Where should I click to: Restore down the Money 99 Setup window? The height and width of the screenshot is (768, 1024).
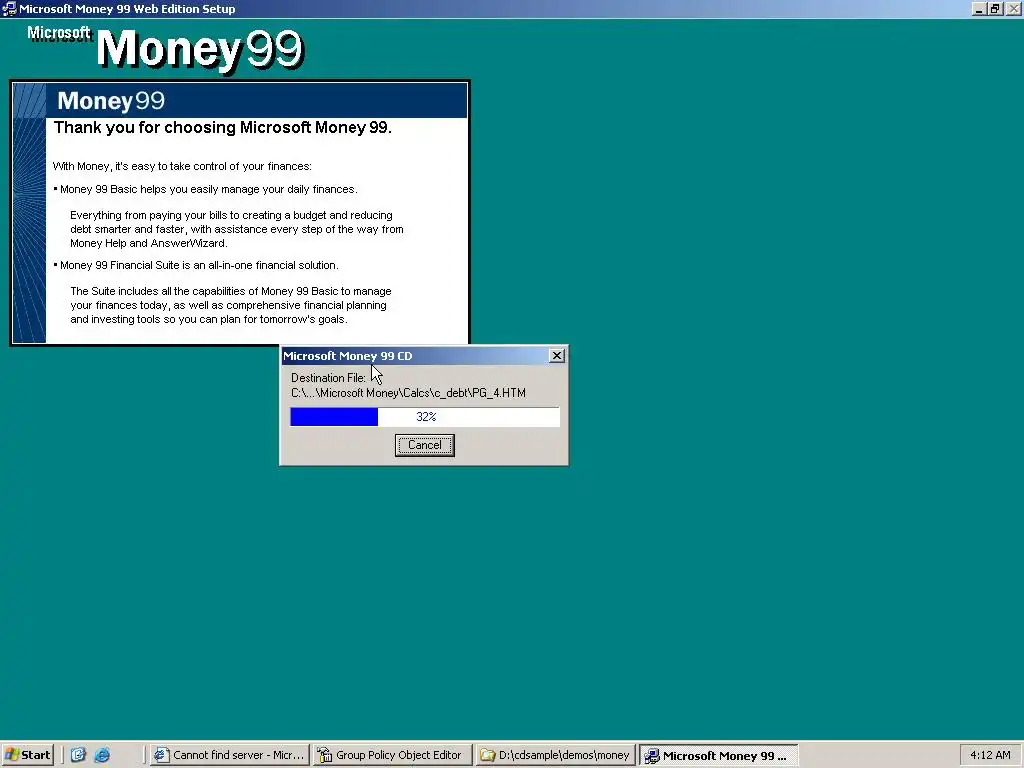(x=995, y=9)
